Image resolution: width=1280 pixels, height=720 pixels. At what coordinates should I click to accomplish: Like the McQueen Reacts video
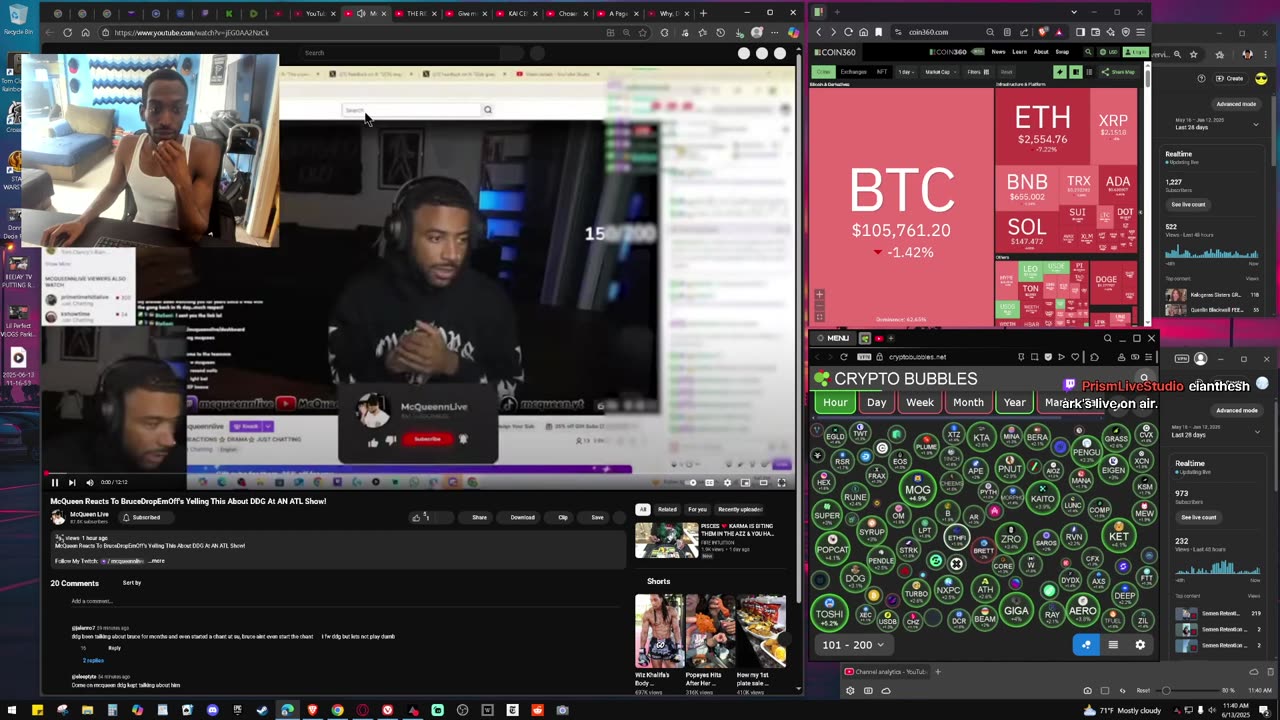point(419,517)
